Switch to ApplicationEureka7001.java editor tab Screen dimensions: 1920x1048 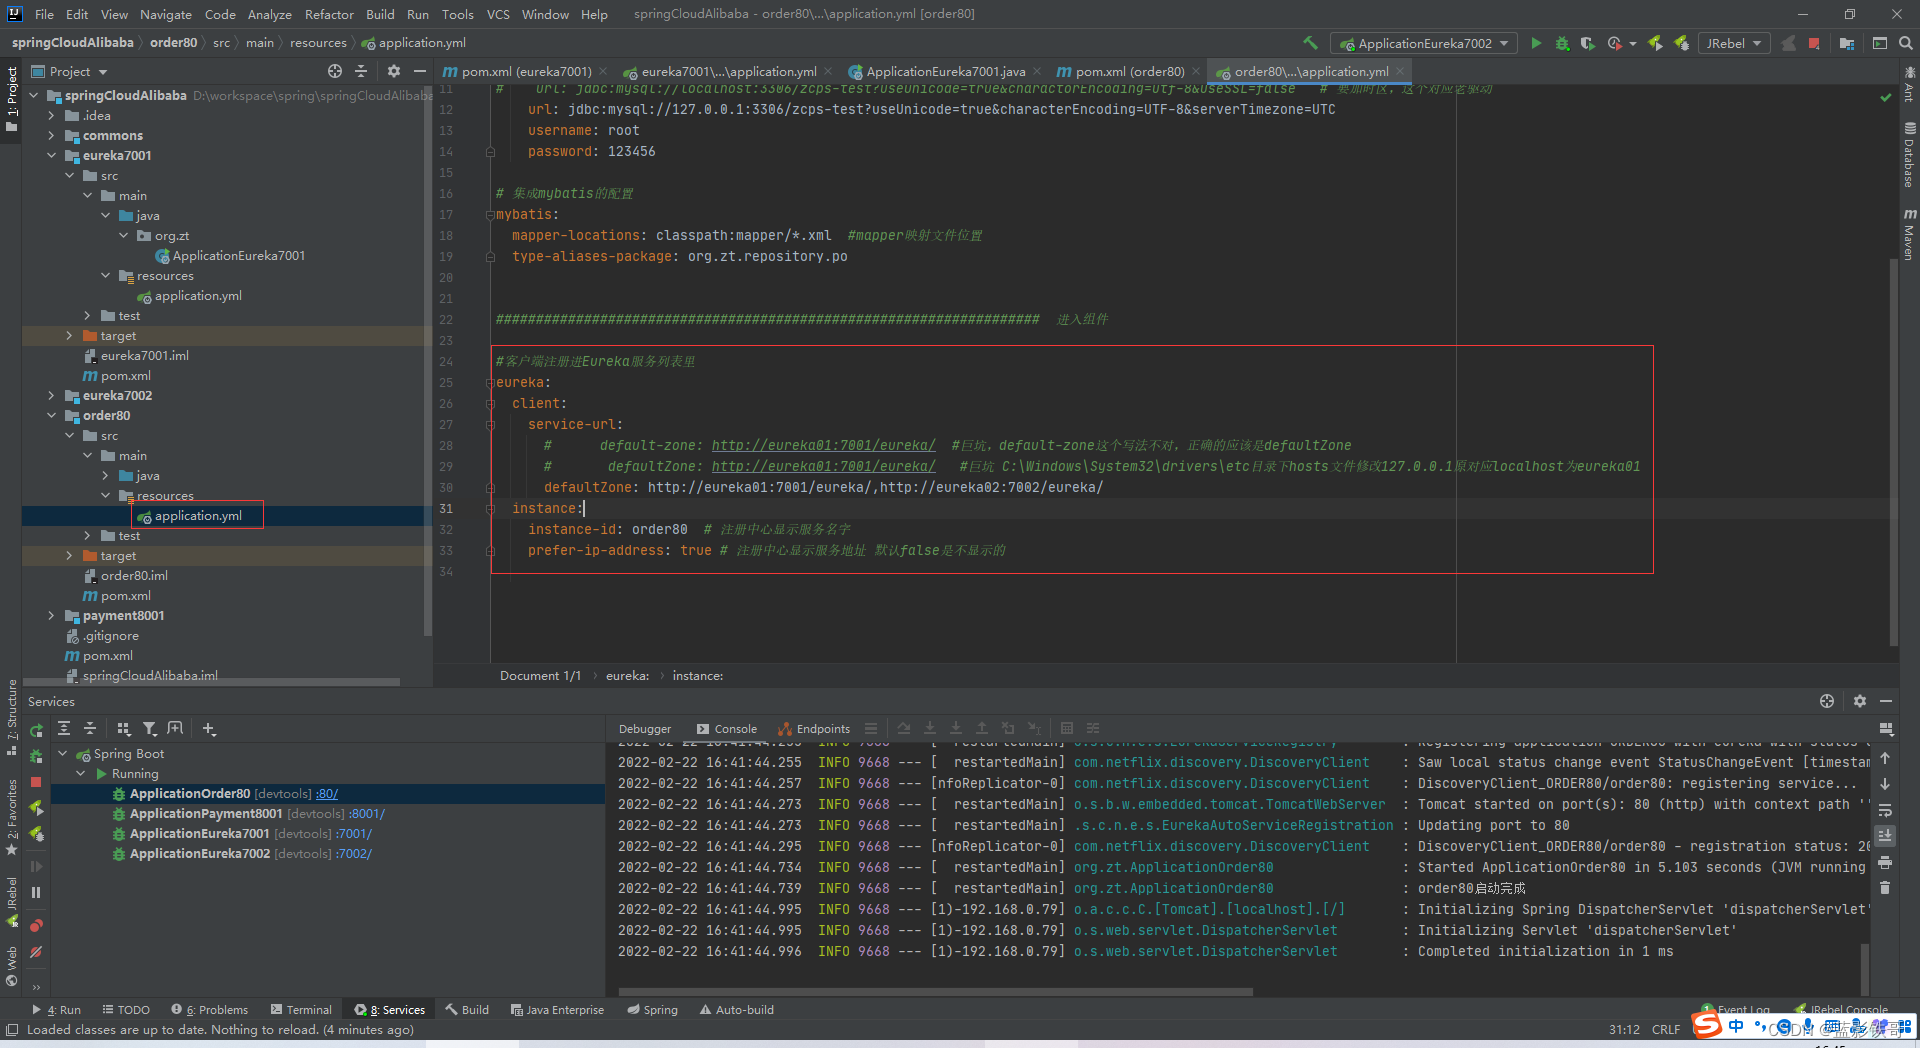pyautogui.click(x=944, y=71)
